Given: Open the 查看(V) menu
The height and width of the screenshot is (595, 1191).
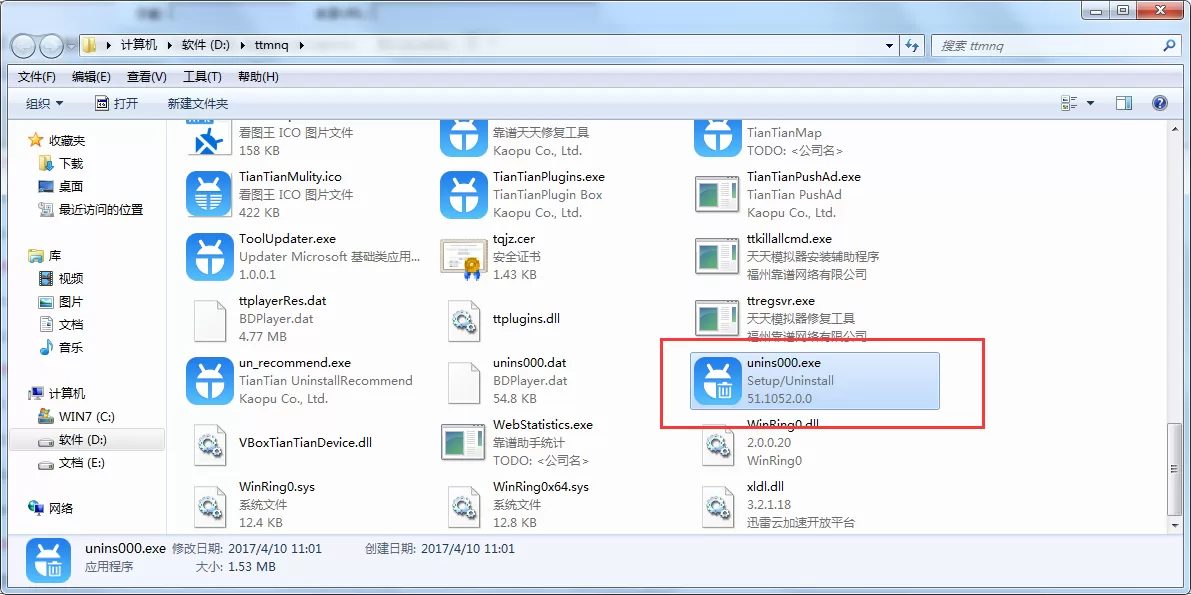Looking at the screenshot, I should click(147, 77).
